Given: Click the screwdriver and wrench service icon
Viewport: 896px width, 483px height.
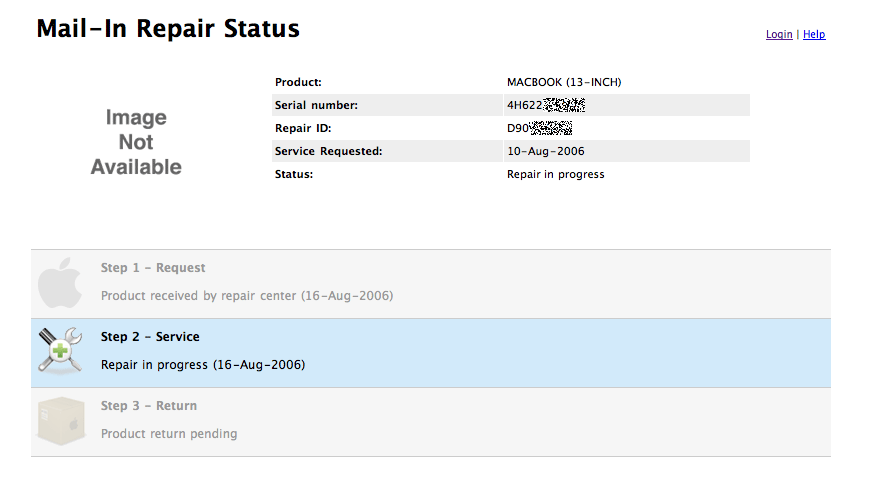Looking at the screenshot, I should 61,351.
